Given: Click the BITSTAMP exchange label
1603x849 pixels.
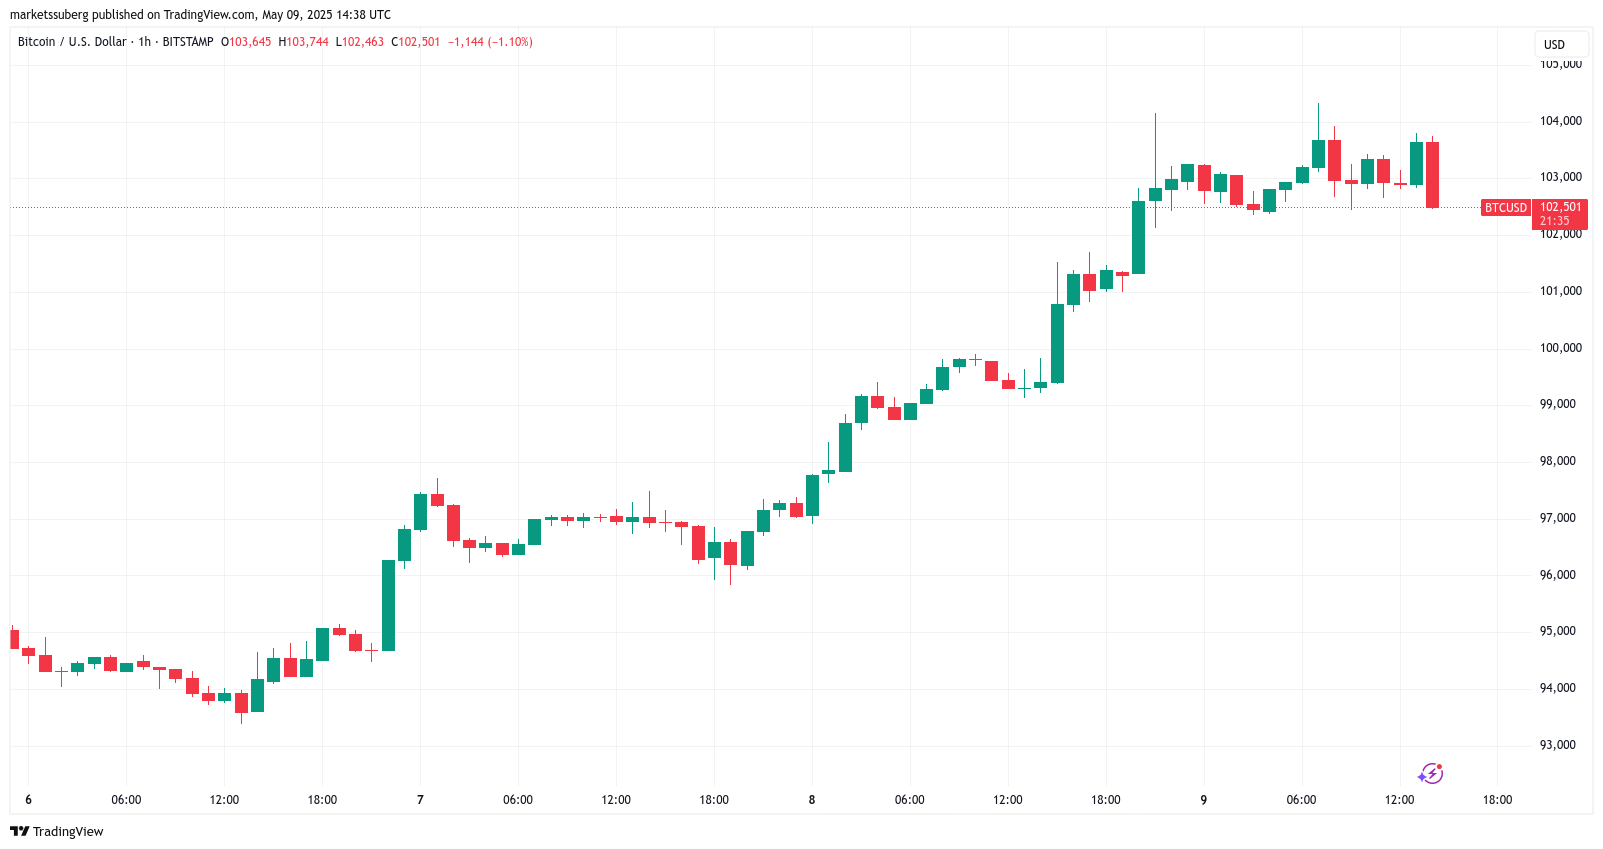Looking at the screenshot, I should click(x=188, y=42).
